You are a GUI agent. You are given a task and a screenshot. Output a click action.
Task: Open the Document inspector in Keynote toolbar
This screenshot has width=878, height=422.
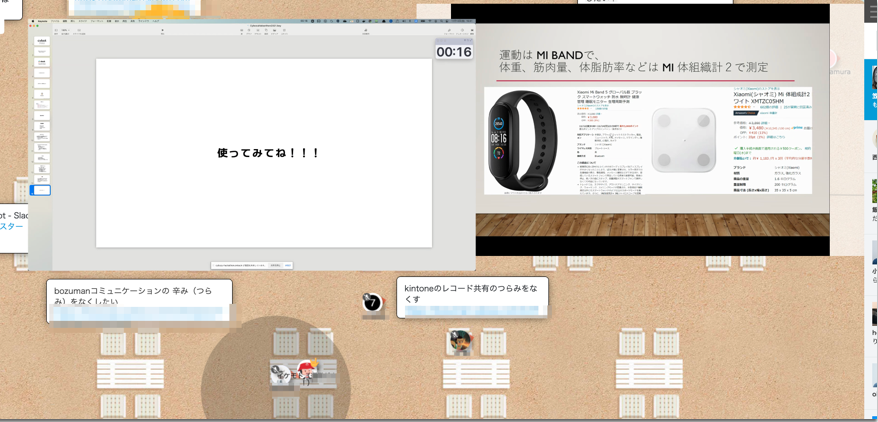coord(472,31)
